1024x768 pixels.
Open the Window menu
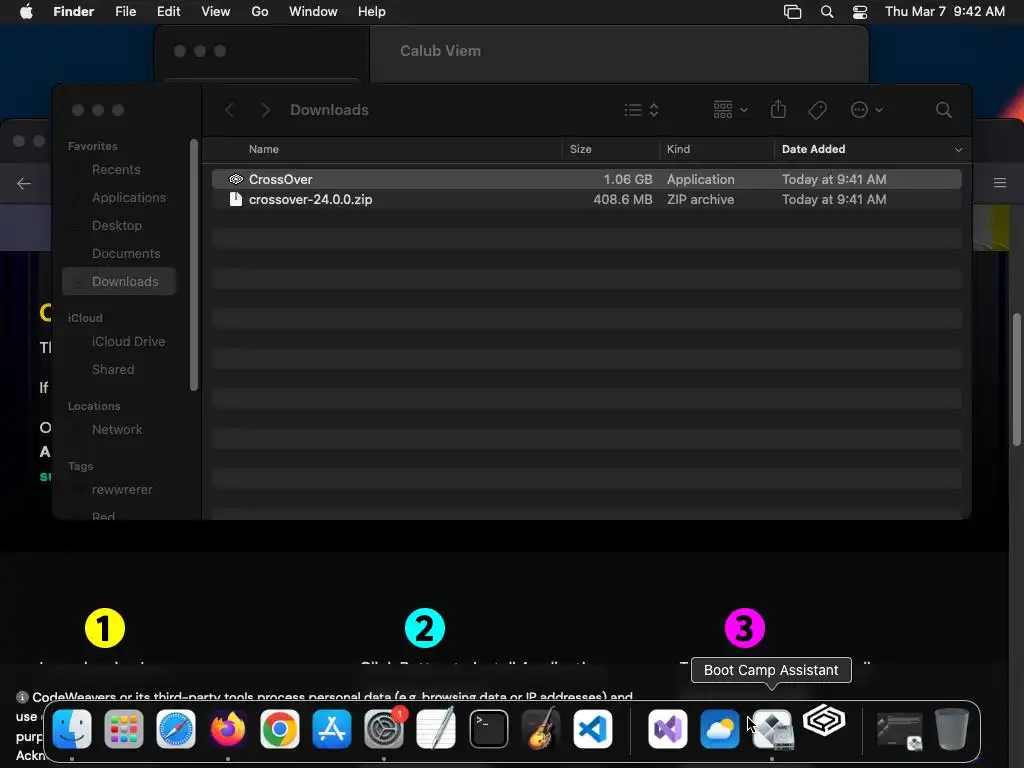click(x=313, y=12)
